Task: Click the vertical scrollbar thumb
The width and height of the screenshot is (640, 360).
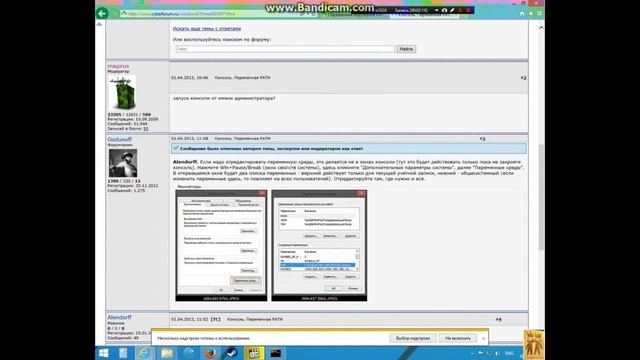Action: point(541,197)
